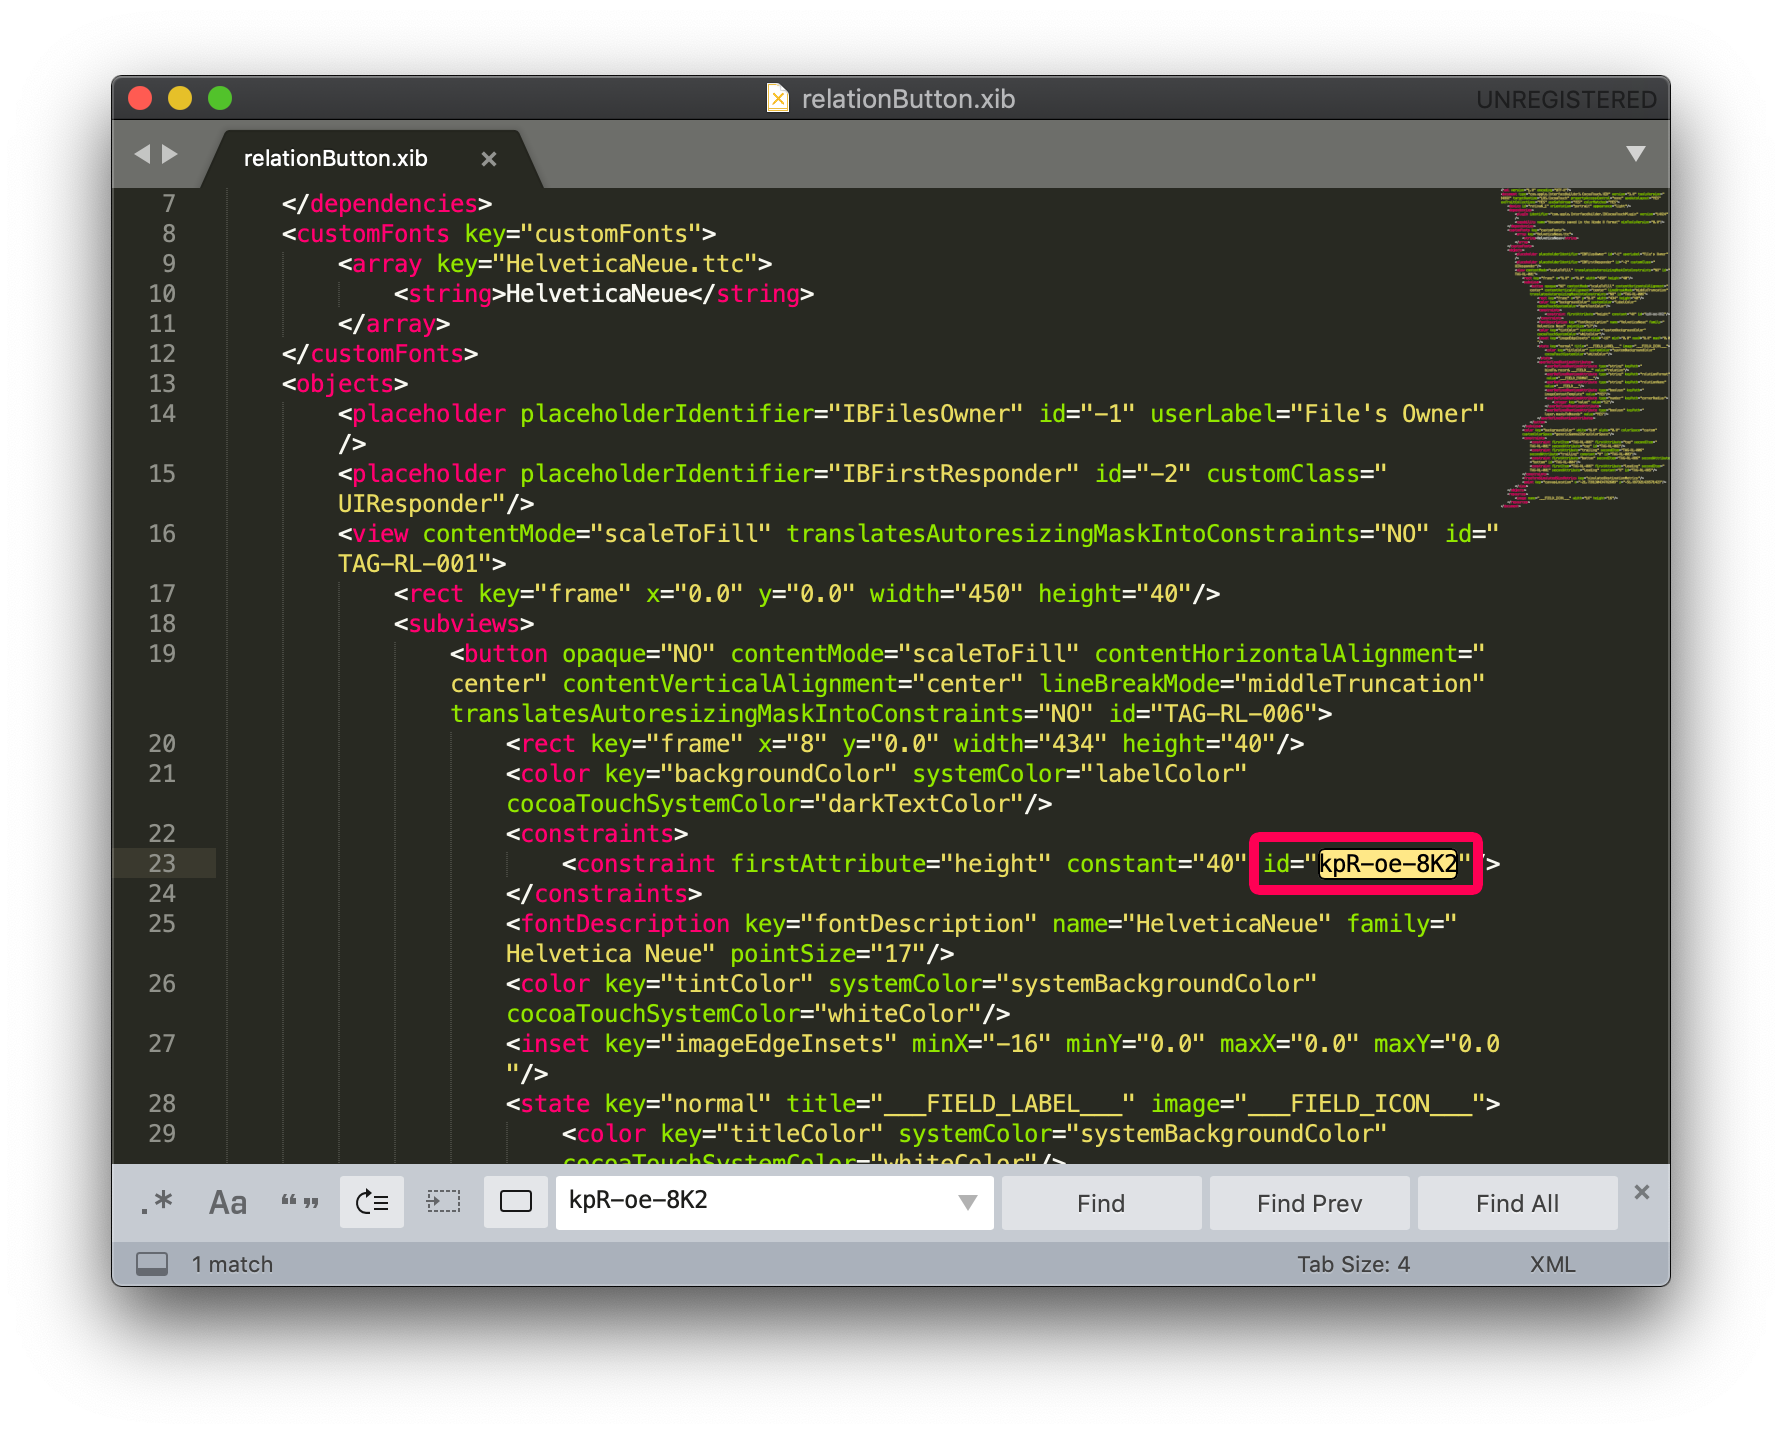1782x1434 pixels.
Task: Click the closing dependencies tag
Action: pos(387,203)
